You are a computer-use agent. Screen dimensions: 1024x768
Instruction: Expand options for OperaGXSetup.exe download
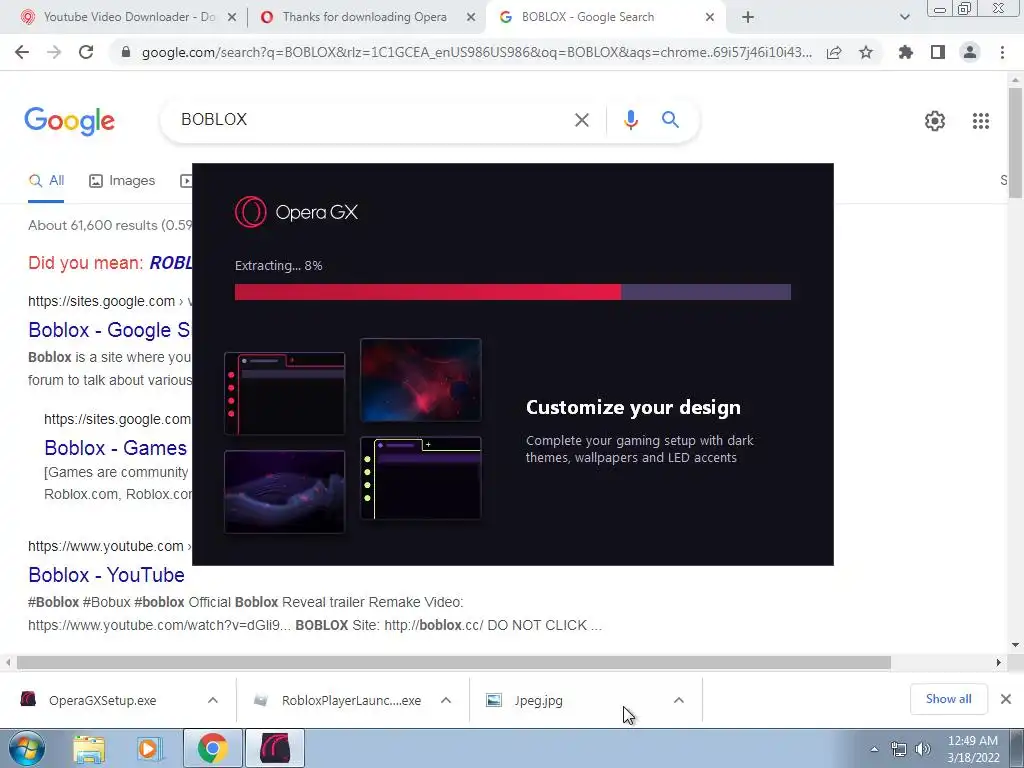point(213,700)
